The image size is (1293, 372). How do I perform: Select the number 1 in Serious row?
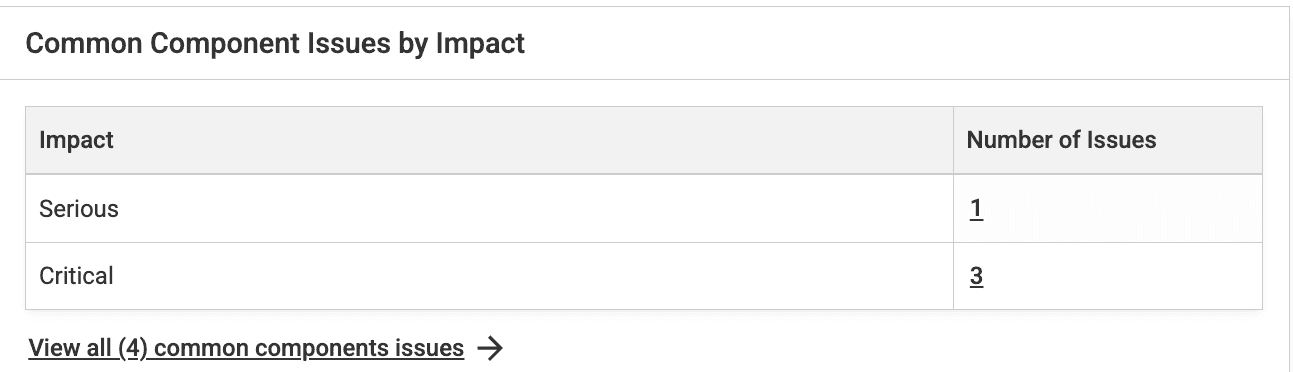[x=976, y=209]
